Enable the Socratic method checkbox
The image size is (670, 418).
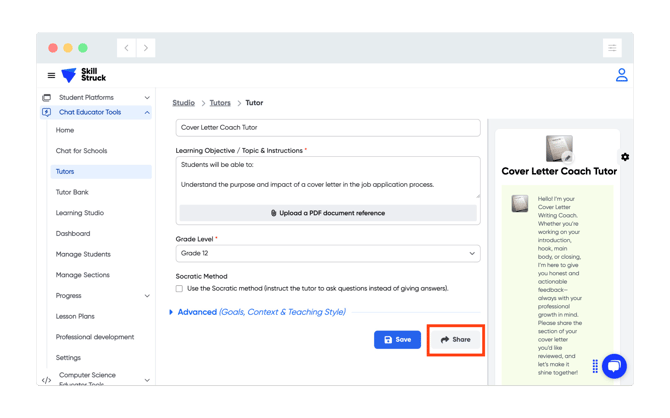point(180,288)
